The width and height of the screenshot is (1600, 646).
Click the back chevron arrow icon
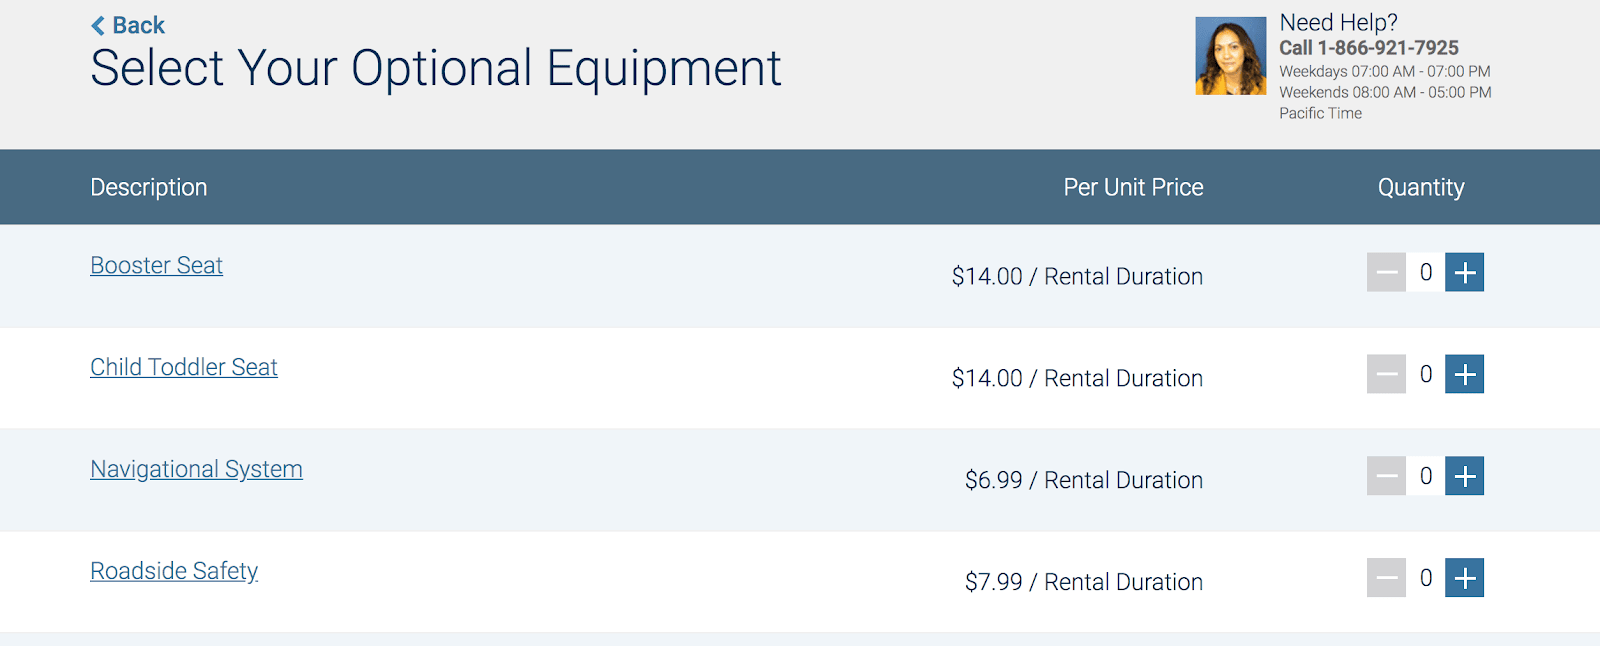coord(97,25)
